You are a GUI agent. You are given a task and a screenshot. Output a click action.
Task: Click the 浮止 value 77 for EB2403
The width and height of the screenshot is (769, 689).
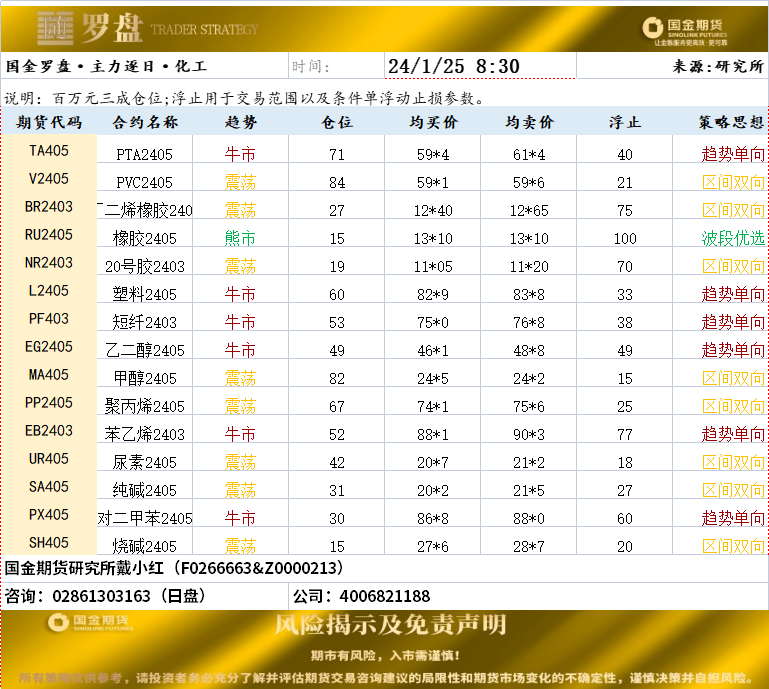pos(625,434)
